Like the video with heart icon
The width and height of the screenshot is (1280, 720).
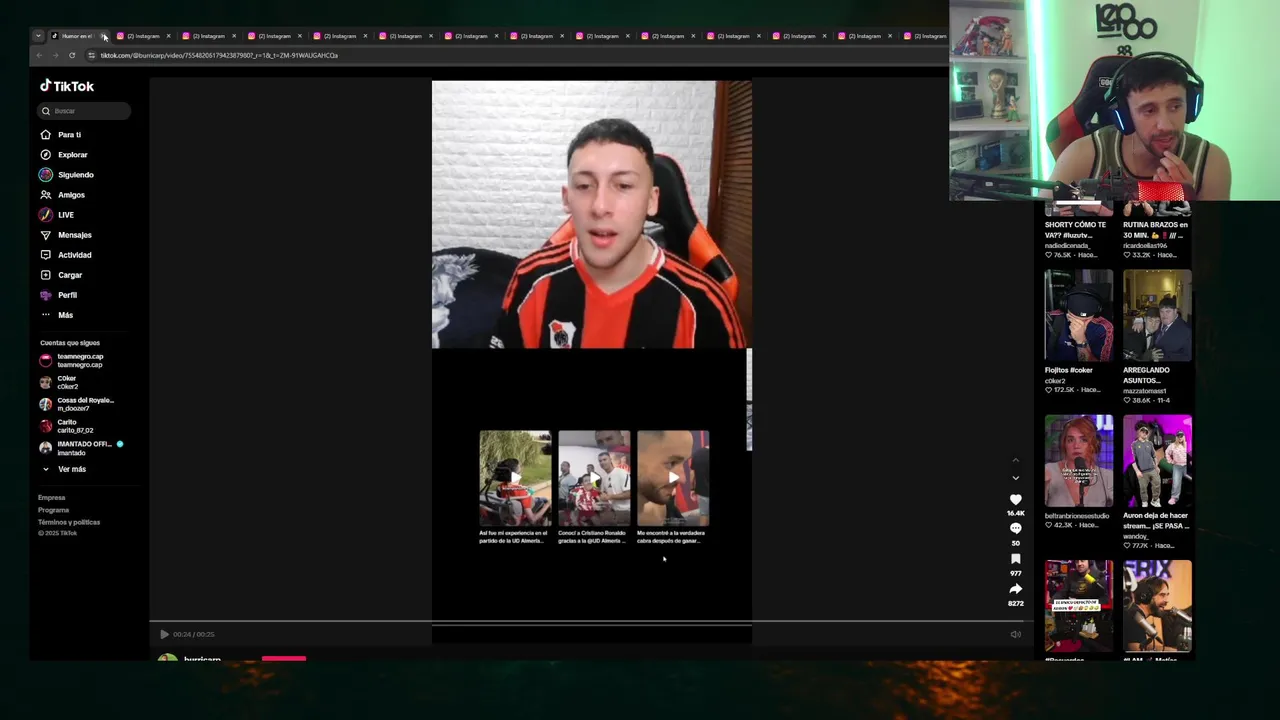1015,499
